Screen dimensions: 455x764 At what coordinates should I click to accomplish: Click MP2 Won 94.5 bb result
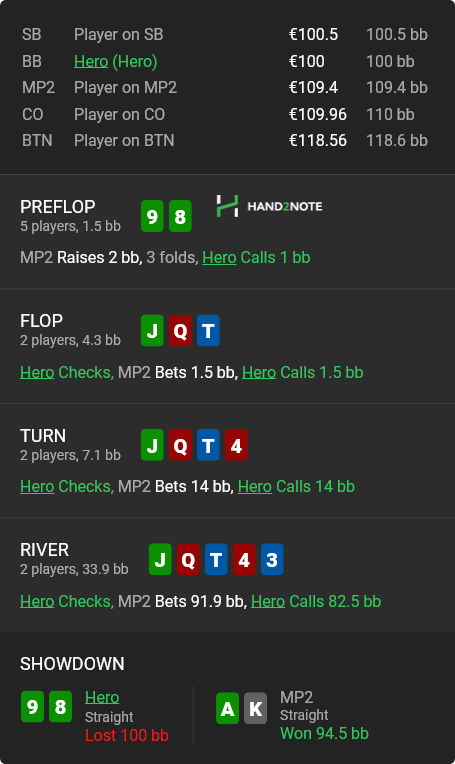[x=324, y=733]
